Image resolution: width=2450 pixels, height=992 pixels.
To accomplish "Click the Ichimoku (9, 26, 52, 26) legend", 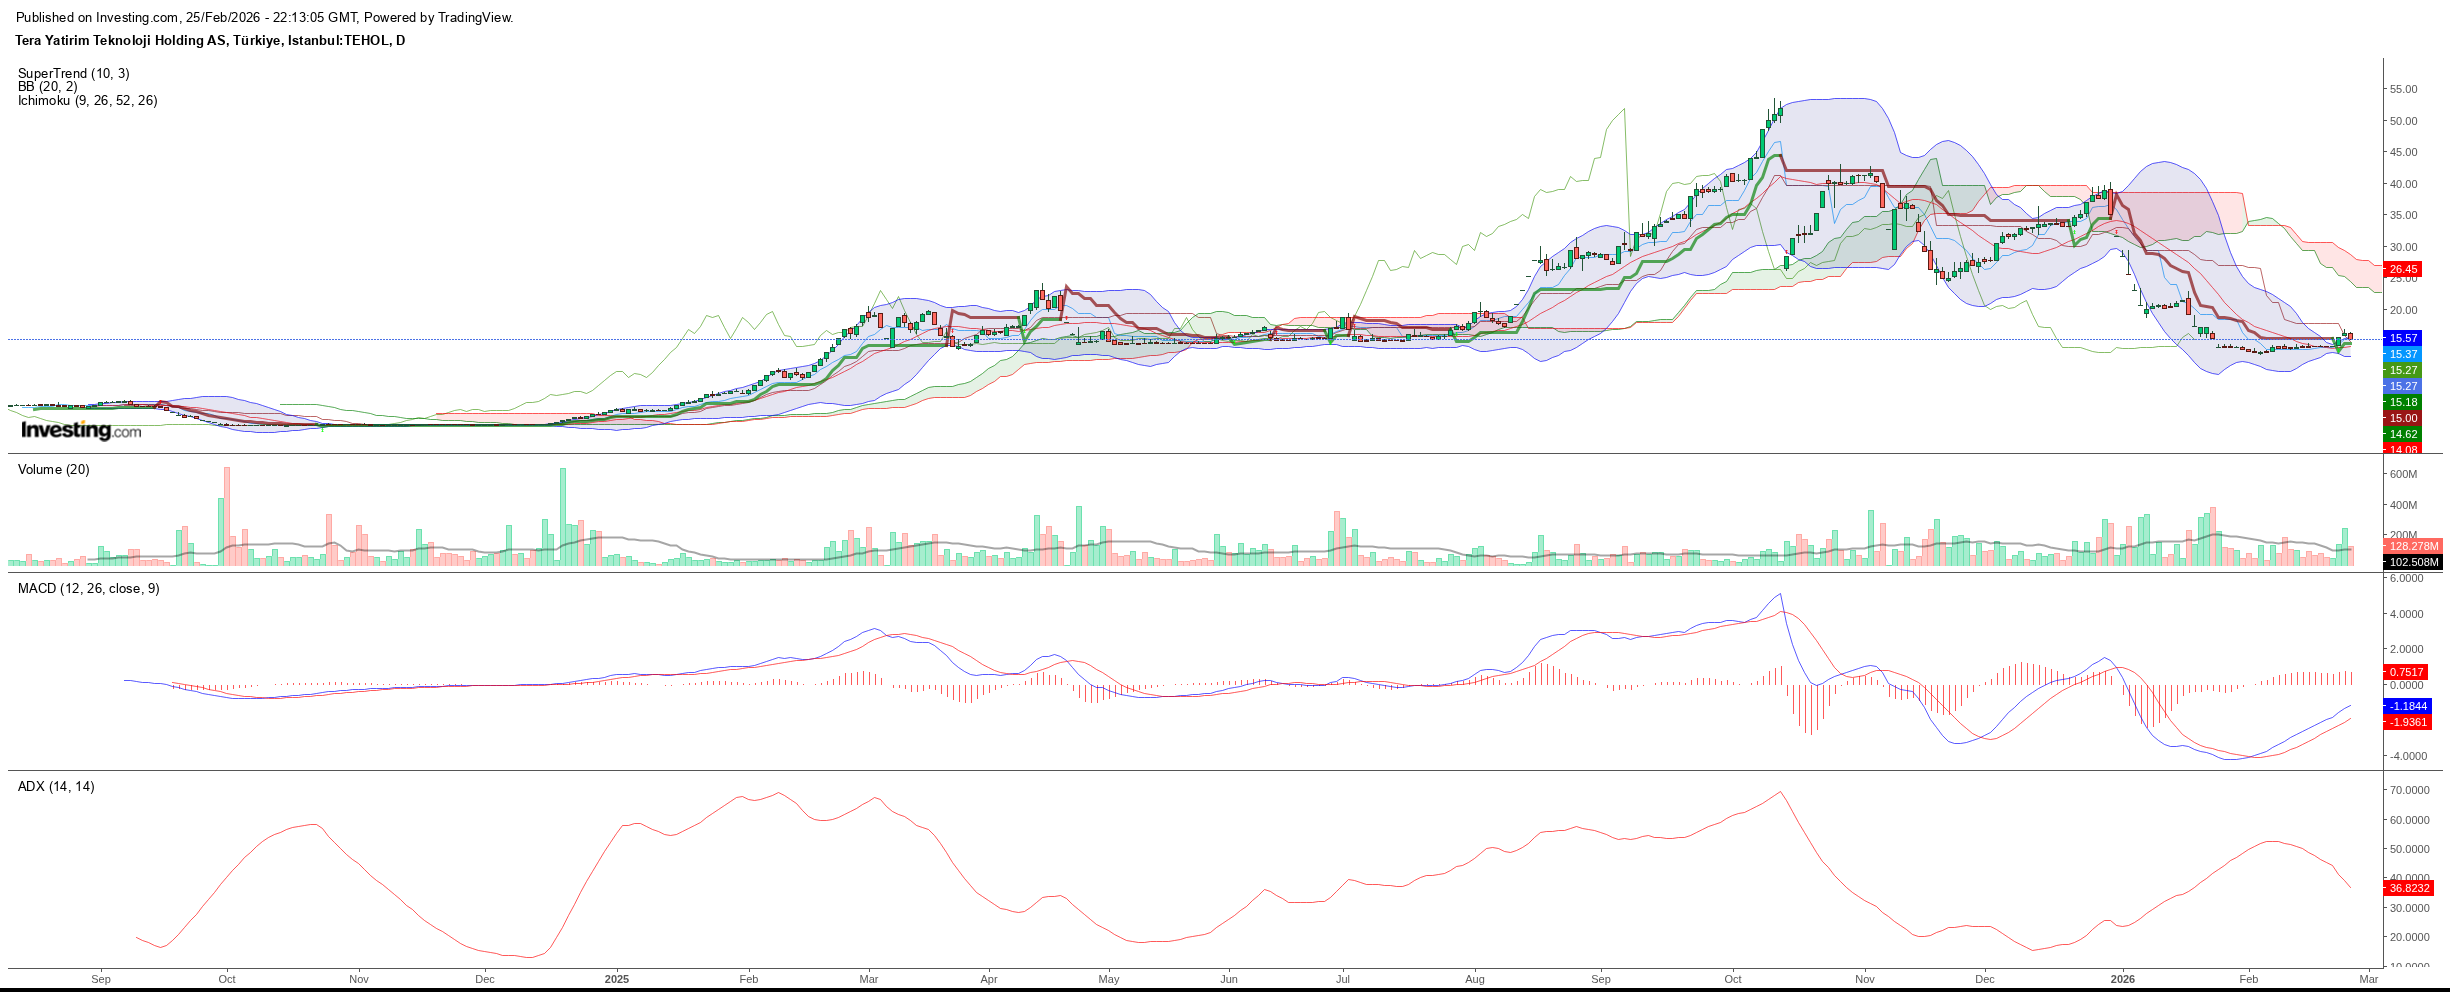I will pos(88,101).
